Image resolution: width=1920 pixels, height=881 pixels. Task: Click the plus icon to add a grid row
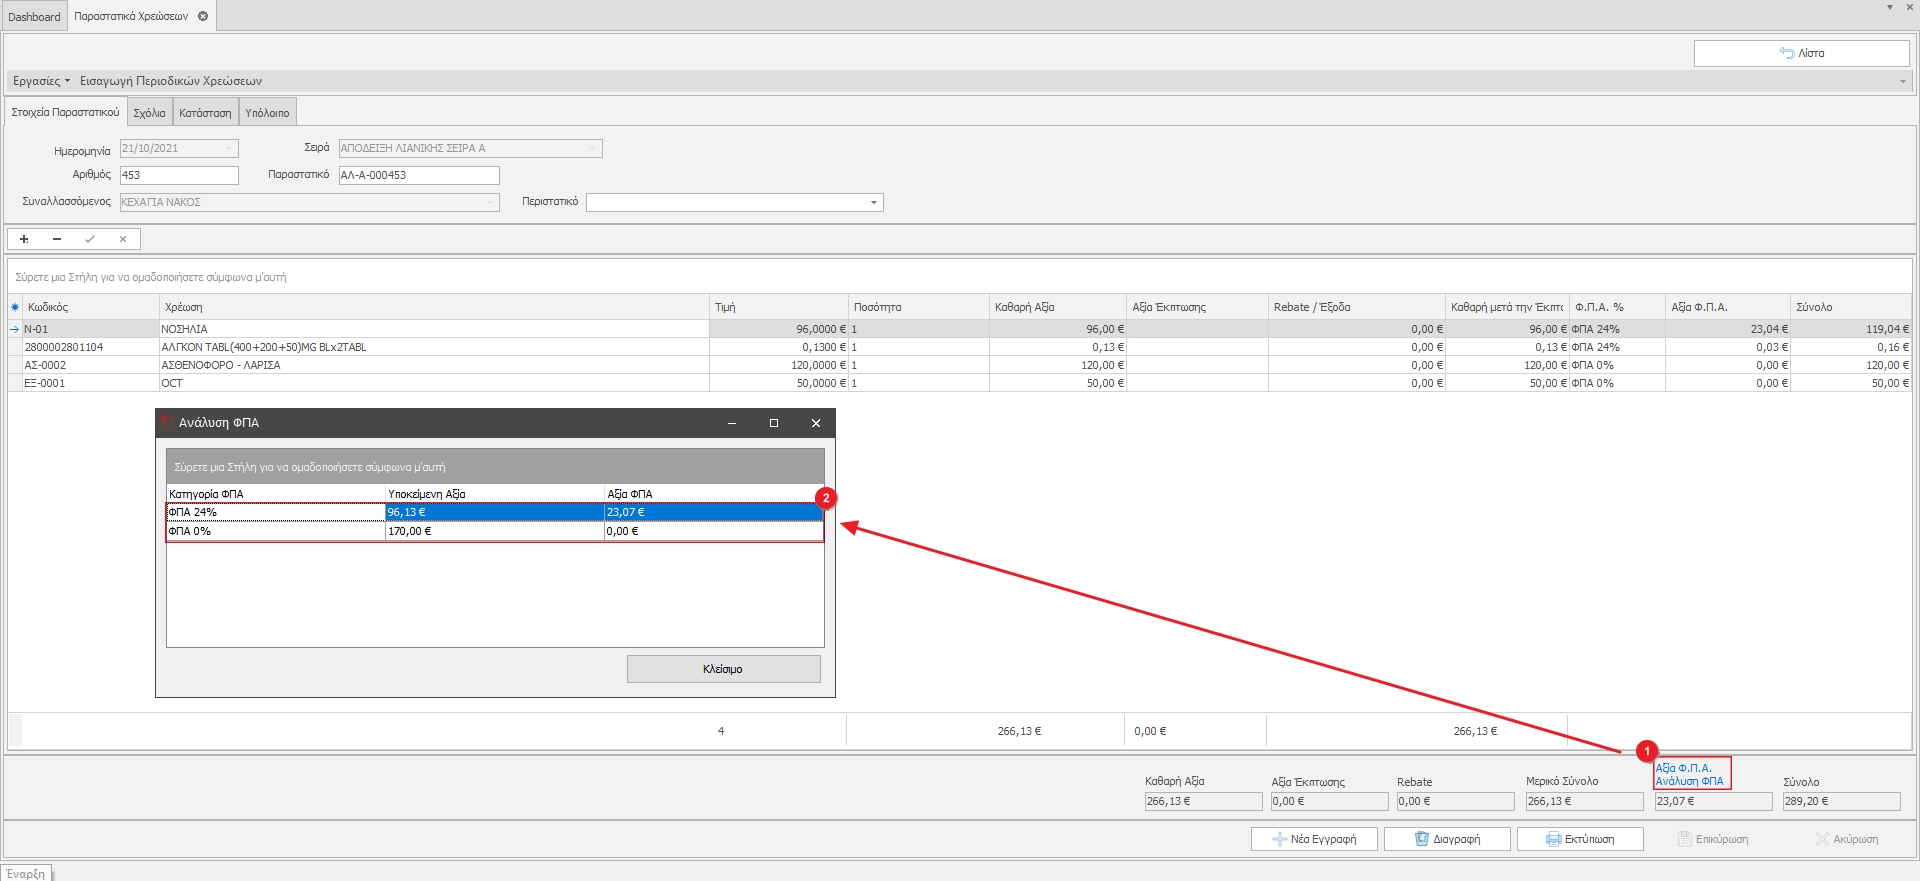(x=24, y=239)
